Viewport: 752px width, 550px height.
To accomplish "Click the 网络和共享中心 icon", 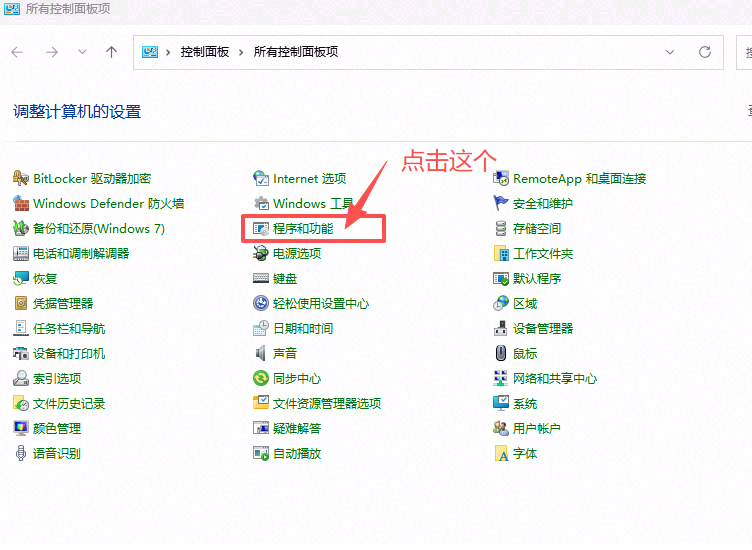I will point(502,378).
